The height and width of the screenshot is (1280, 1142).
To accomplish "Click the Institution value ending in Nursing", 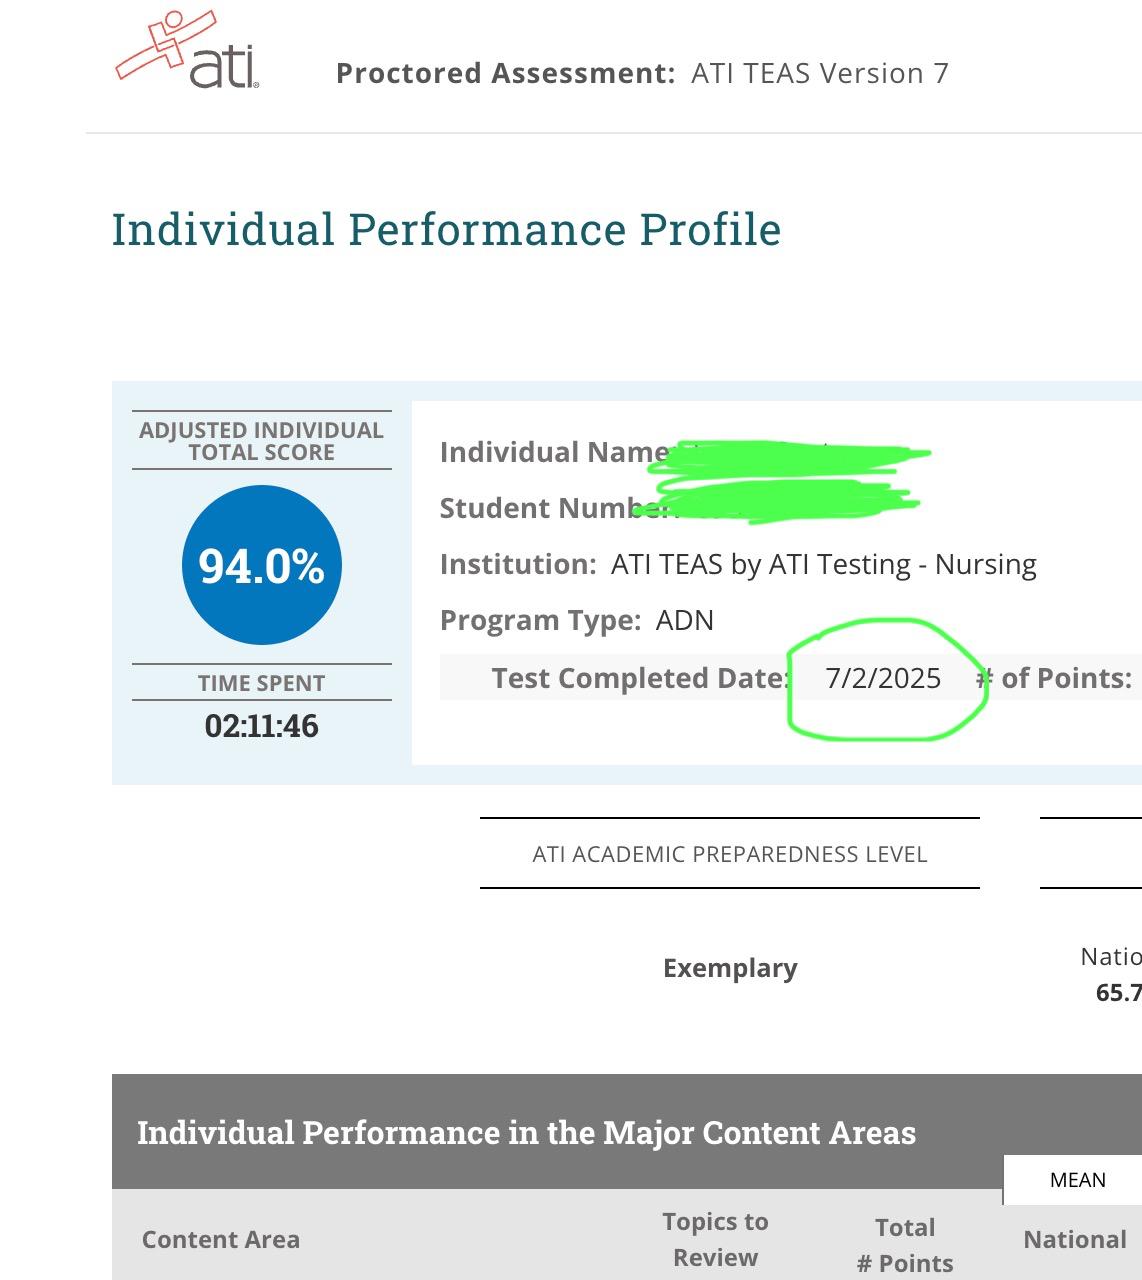I will point(823,564).
